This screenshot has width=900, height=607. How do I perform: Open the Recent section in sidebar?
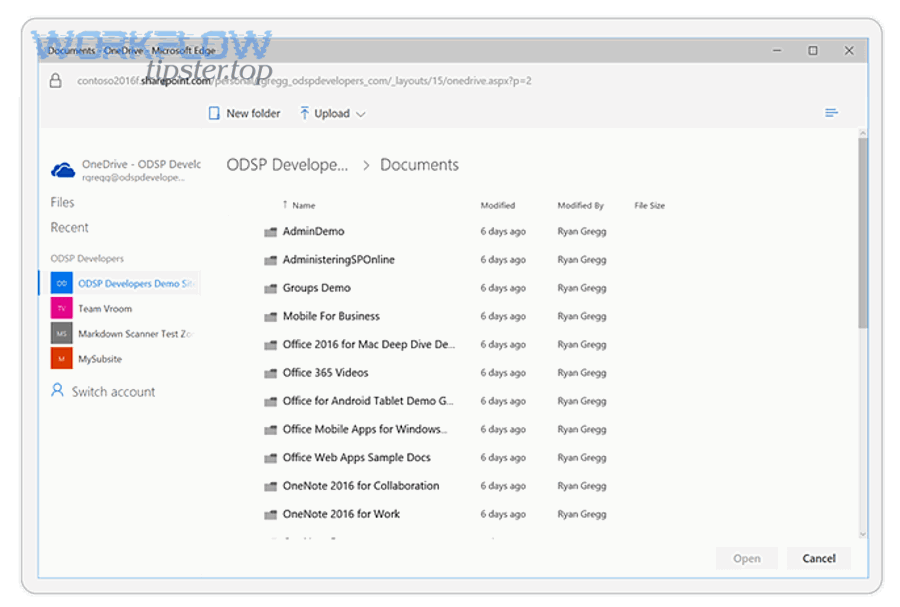(69, 228)
